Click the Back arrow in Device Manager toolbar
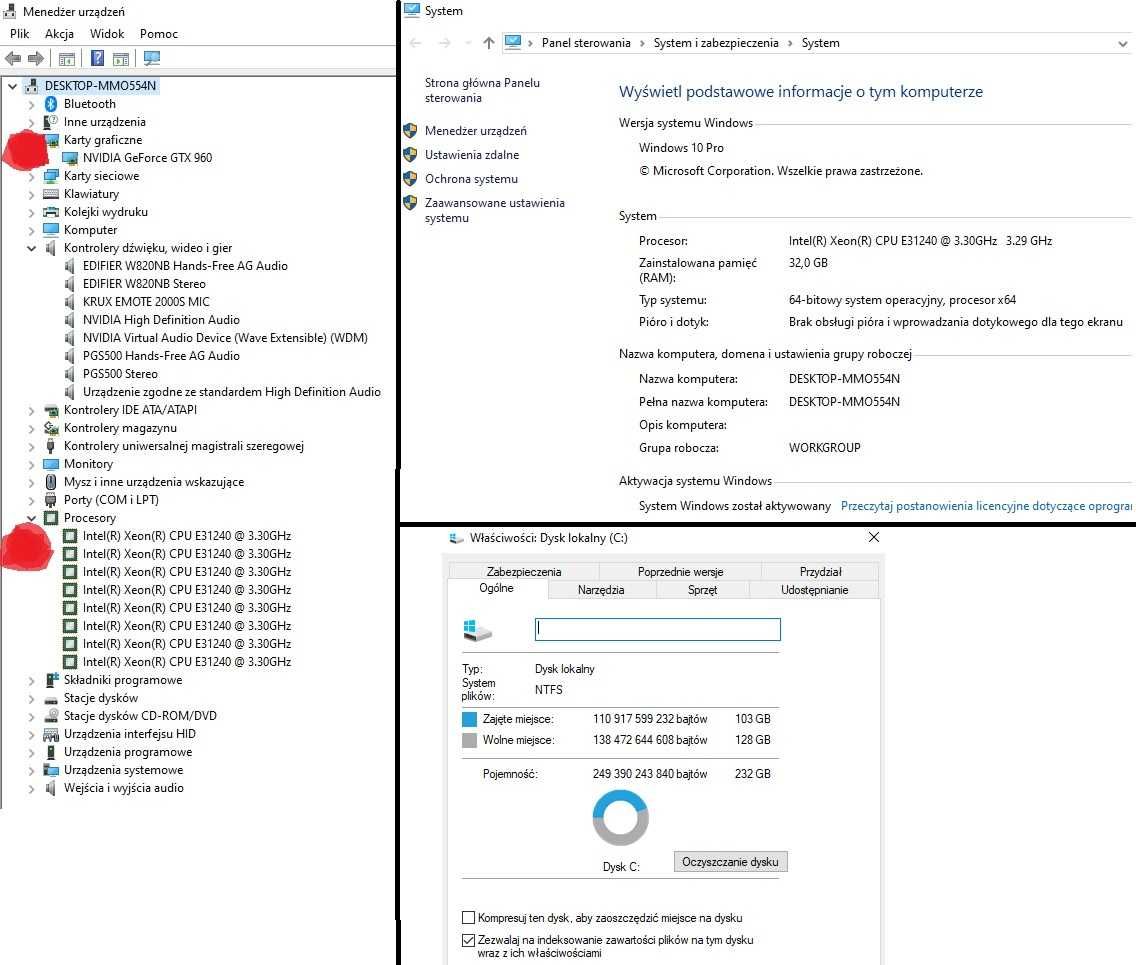The height and width of the screenshot is (965, 1136). pos(13,59)
